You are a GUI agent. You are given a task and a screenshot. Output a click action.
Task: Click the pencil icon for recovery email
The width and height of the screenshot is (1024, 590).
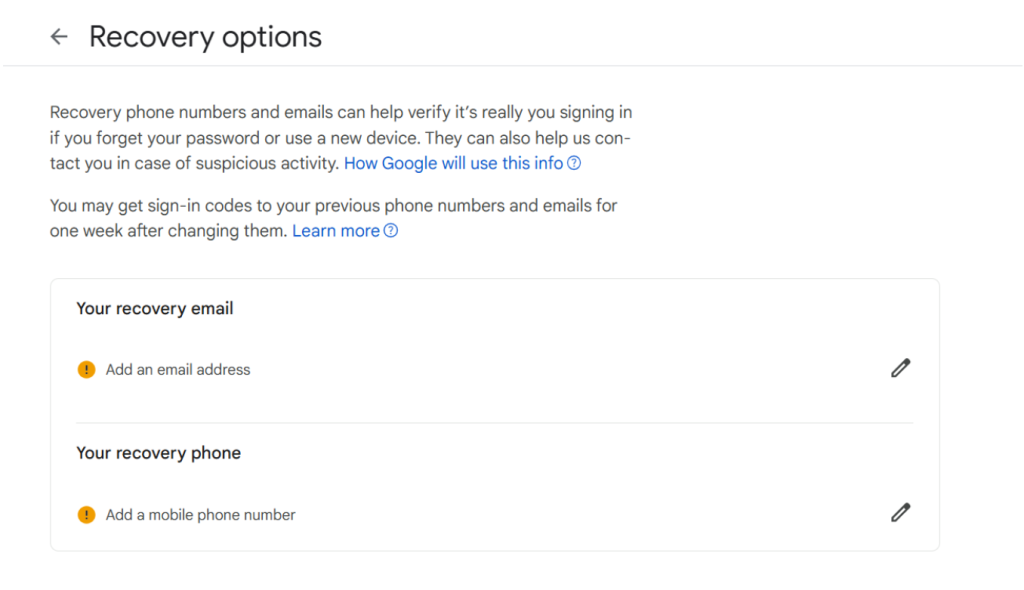[x=900, y=368]
